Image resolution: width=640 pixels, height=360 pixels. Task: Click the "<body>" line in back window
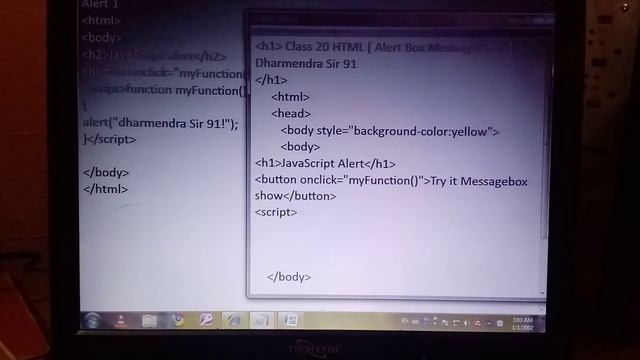102,38
